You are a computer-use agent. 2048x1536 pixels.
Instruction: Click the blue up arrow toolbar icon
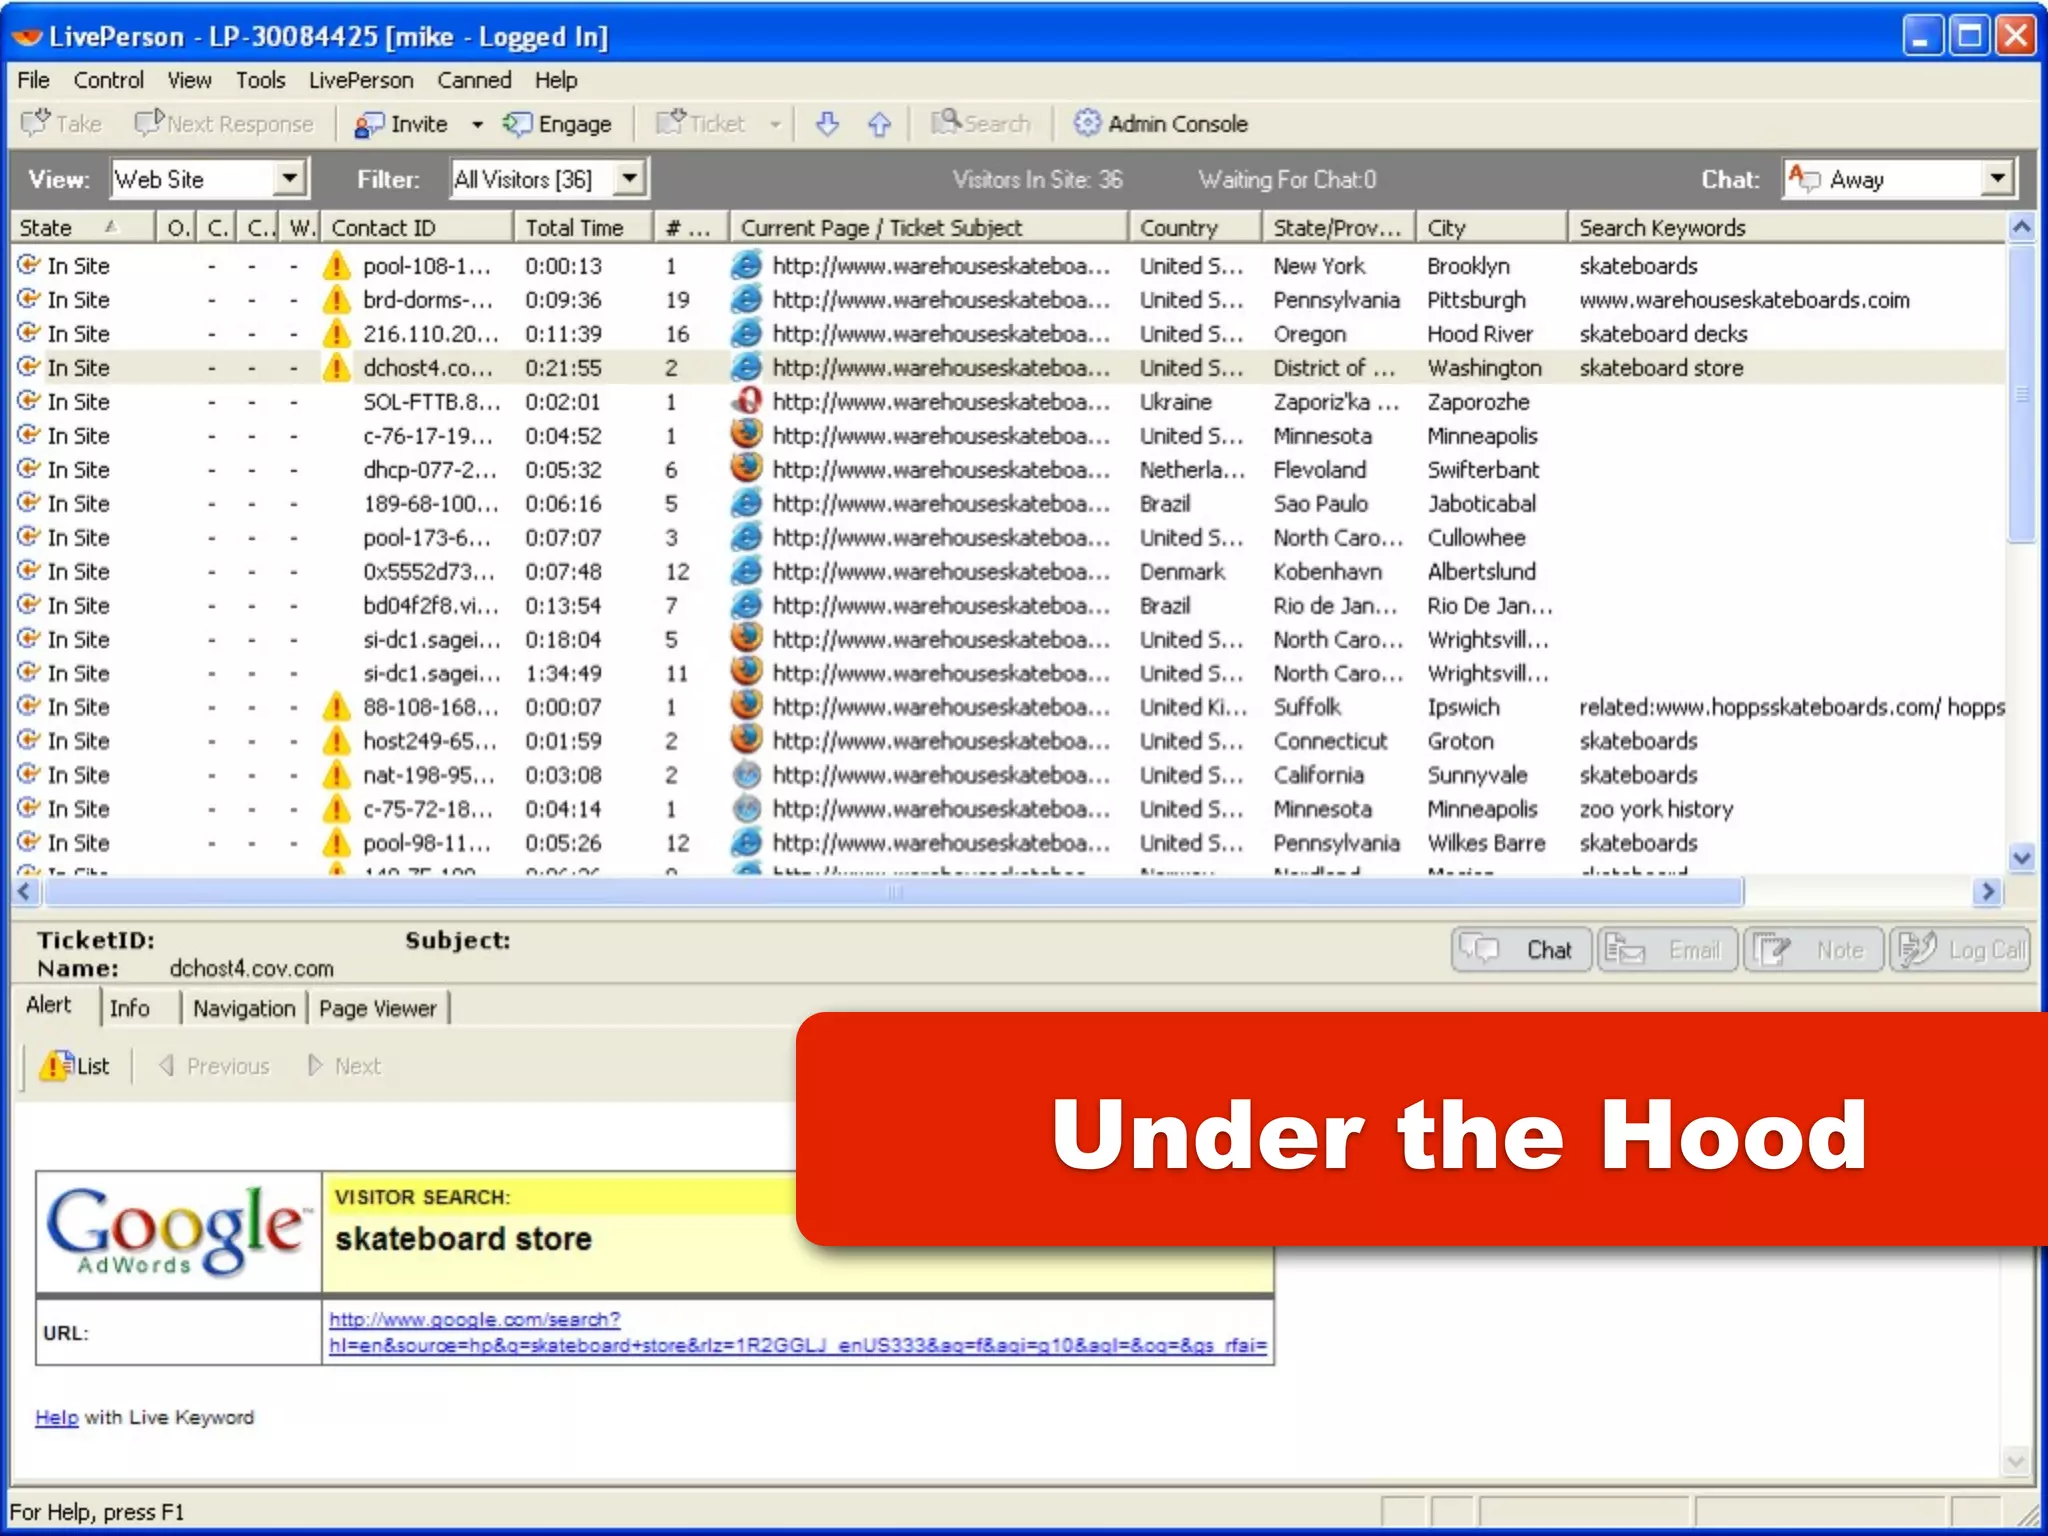879,124
